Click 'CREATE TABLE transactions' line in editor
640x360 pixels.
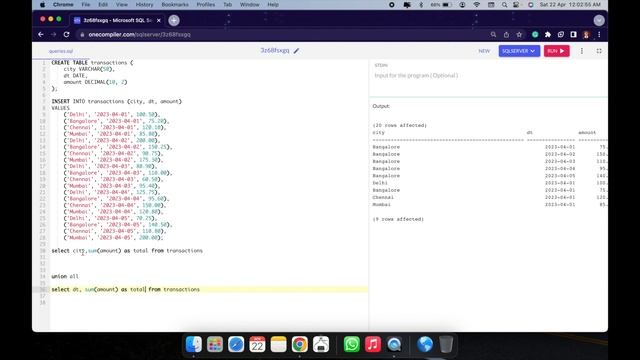(92, 62)
